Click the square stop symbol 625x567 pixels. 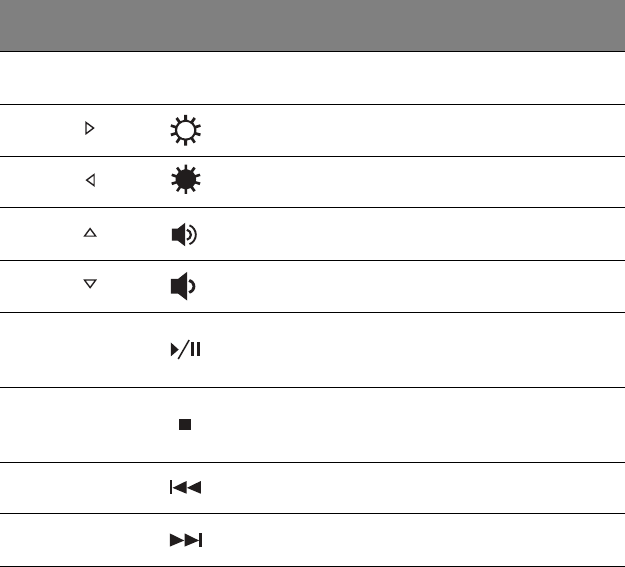click(x=185, y=424)
